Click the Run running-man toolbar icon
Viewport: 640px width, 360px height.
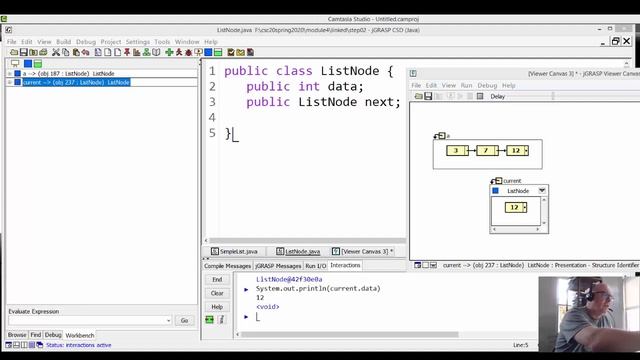179,52
